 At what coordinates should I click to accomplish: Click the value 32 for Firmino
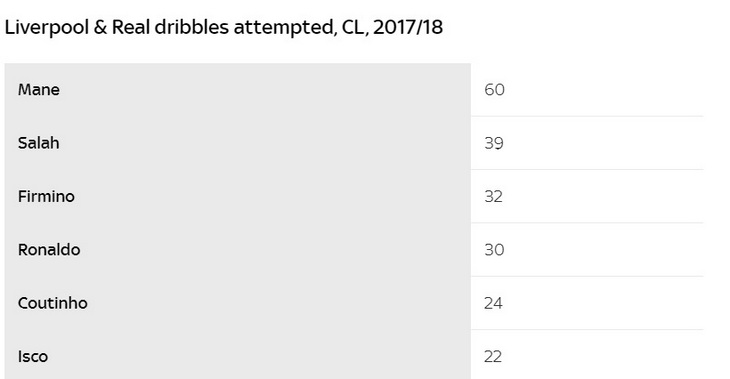click(493, 196)
